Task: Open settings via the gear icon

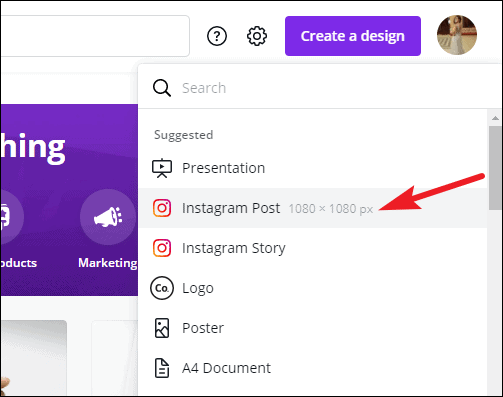Action: click(257, 36)
